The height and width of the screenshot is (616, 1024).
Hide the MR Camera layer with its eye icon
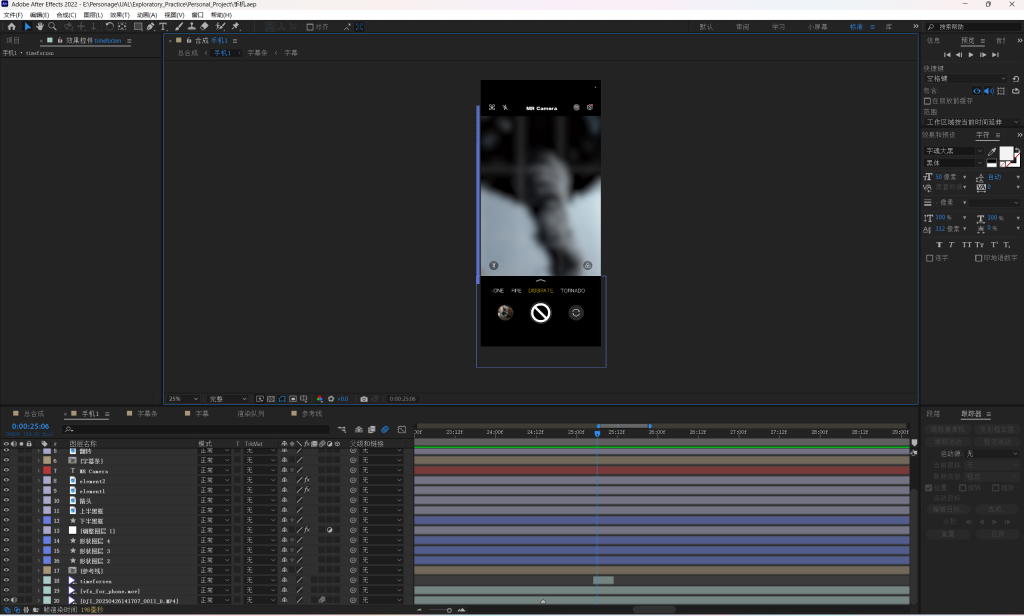coord(6,471)
